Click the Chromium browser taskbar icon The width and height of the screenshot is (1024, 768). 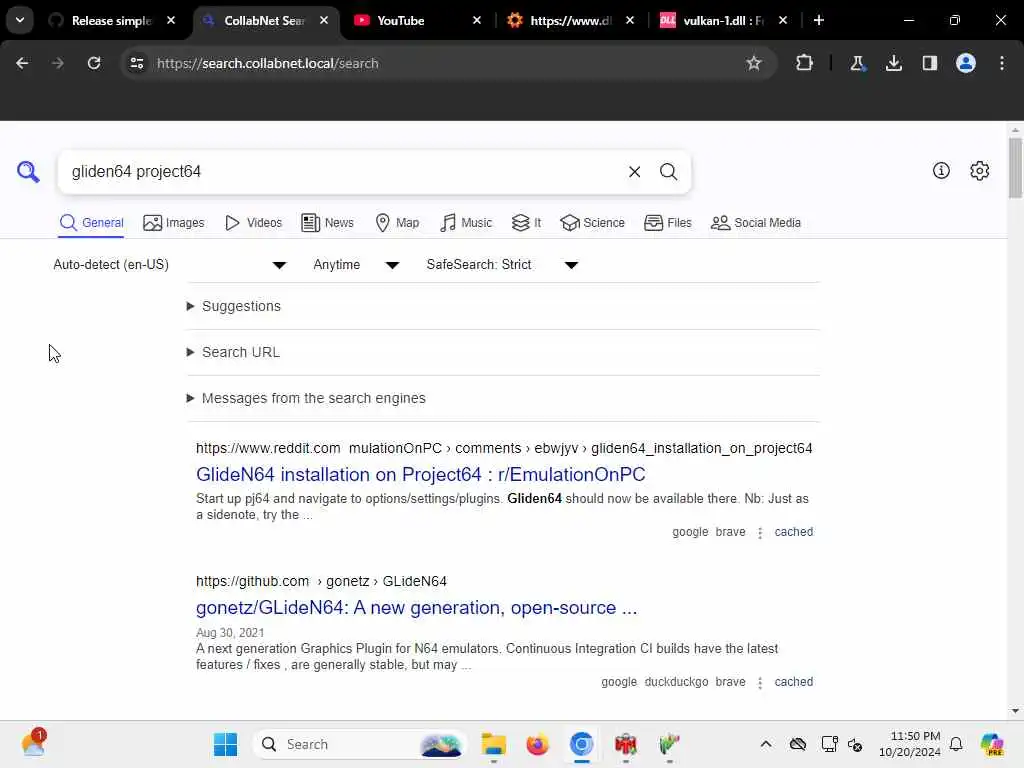coord(581,744)
